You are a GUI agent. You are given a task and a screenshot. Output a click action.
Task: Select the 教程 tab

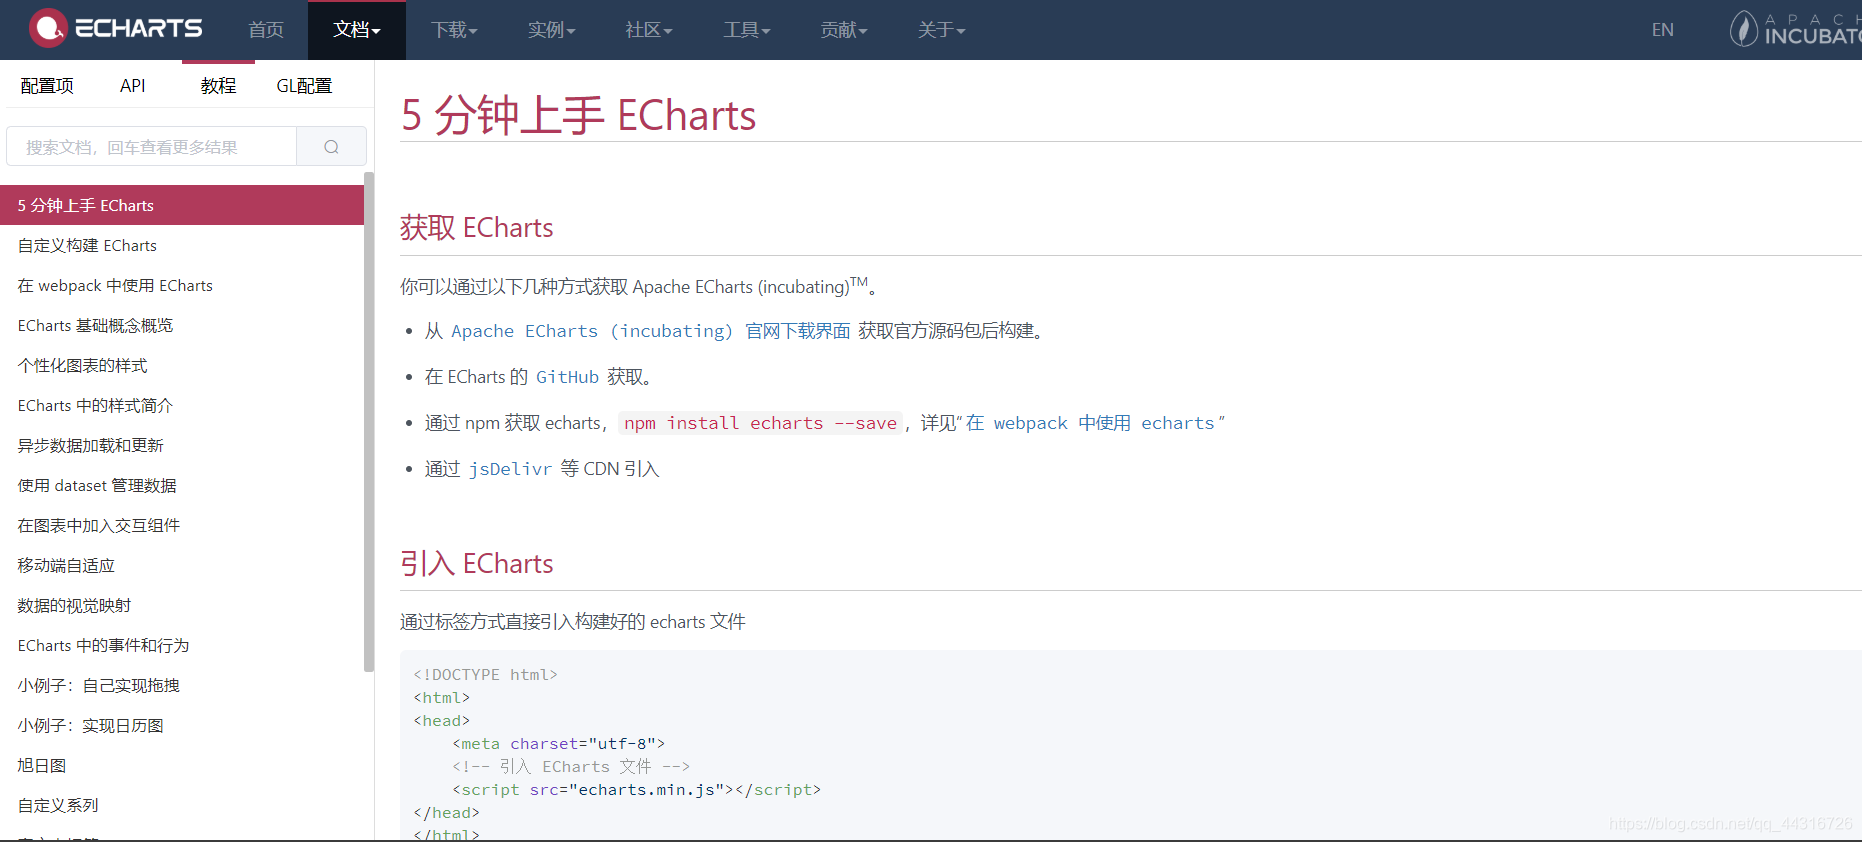pos(218,86)
